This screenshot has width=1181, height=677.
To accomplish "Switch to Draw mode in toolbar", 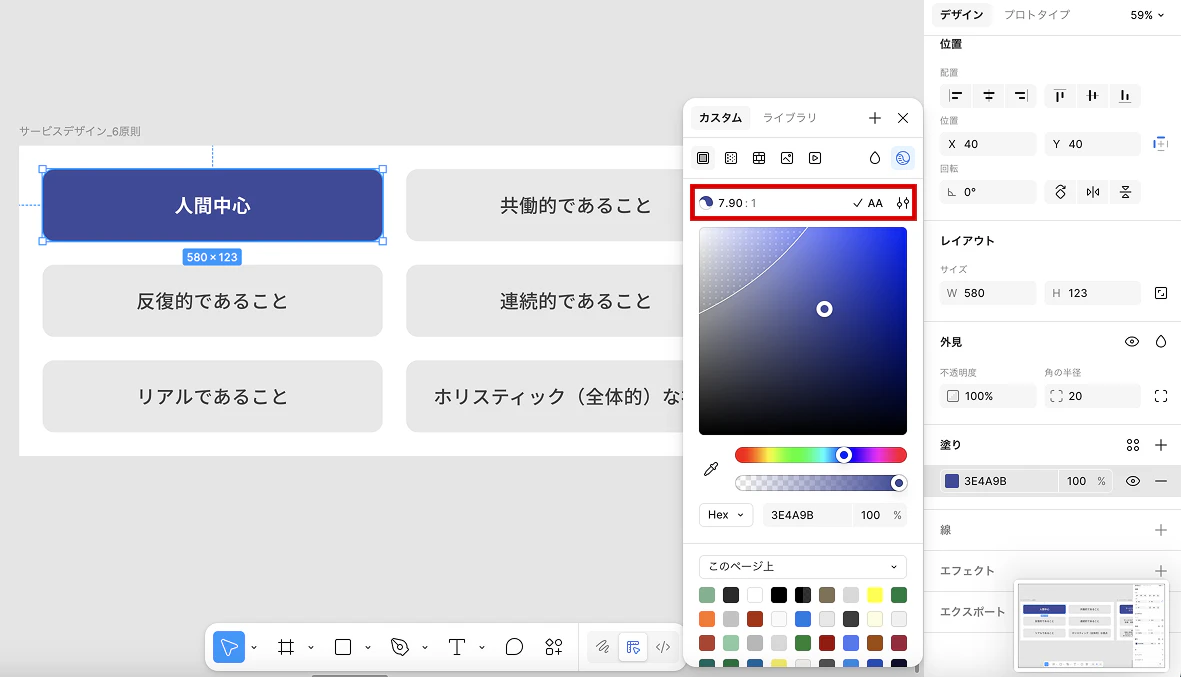I will [x=603, y=647].
